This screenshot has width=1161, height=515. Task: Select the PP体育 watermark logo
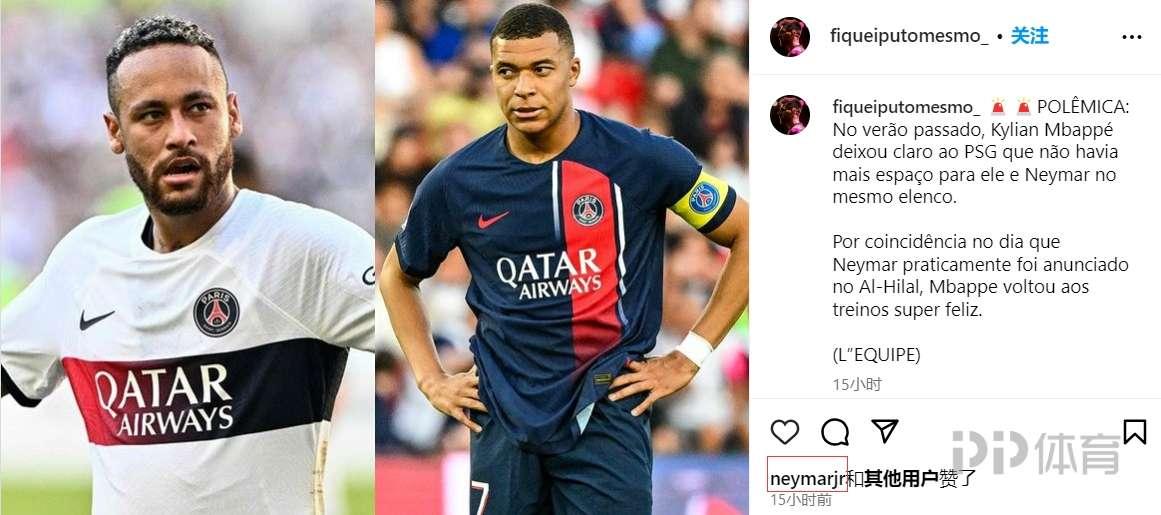click(x=1036, y=452)
